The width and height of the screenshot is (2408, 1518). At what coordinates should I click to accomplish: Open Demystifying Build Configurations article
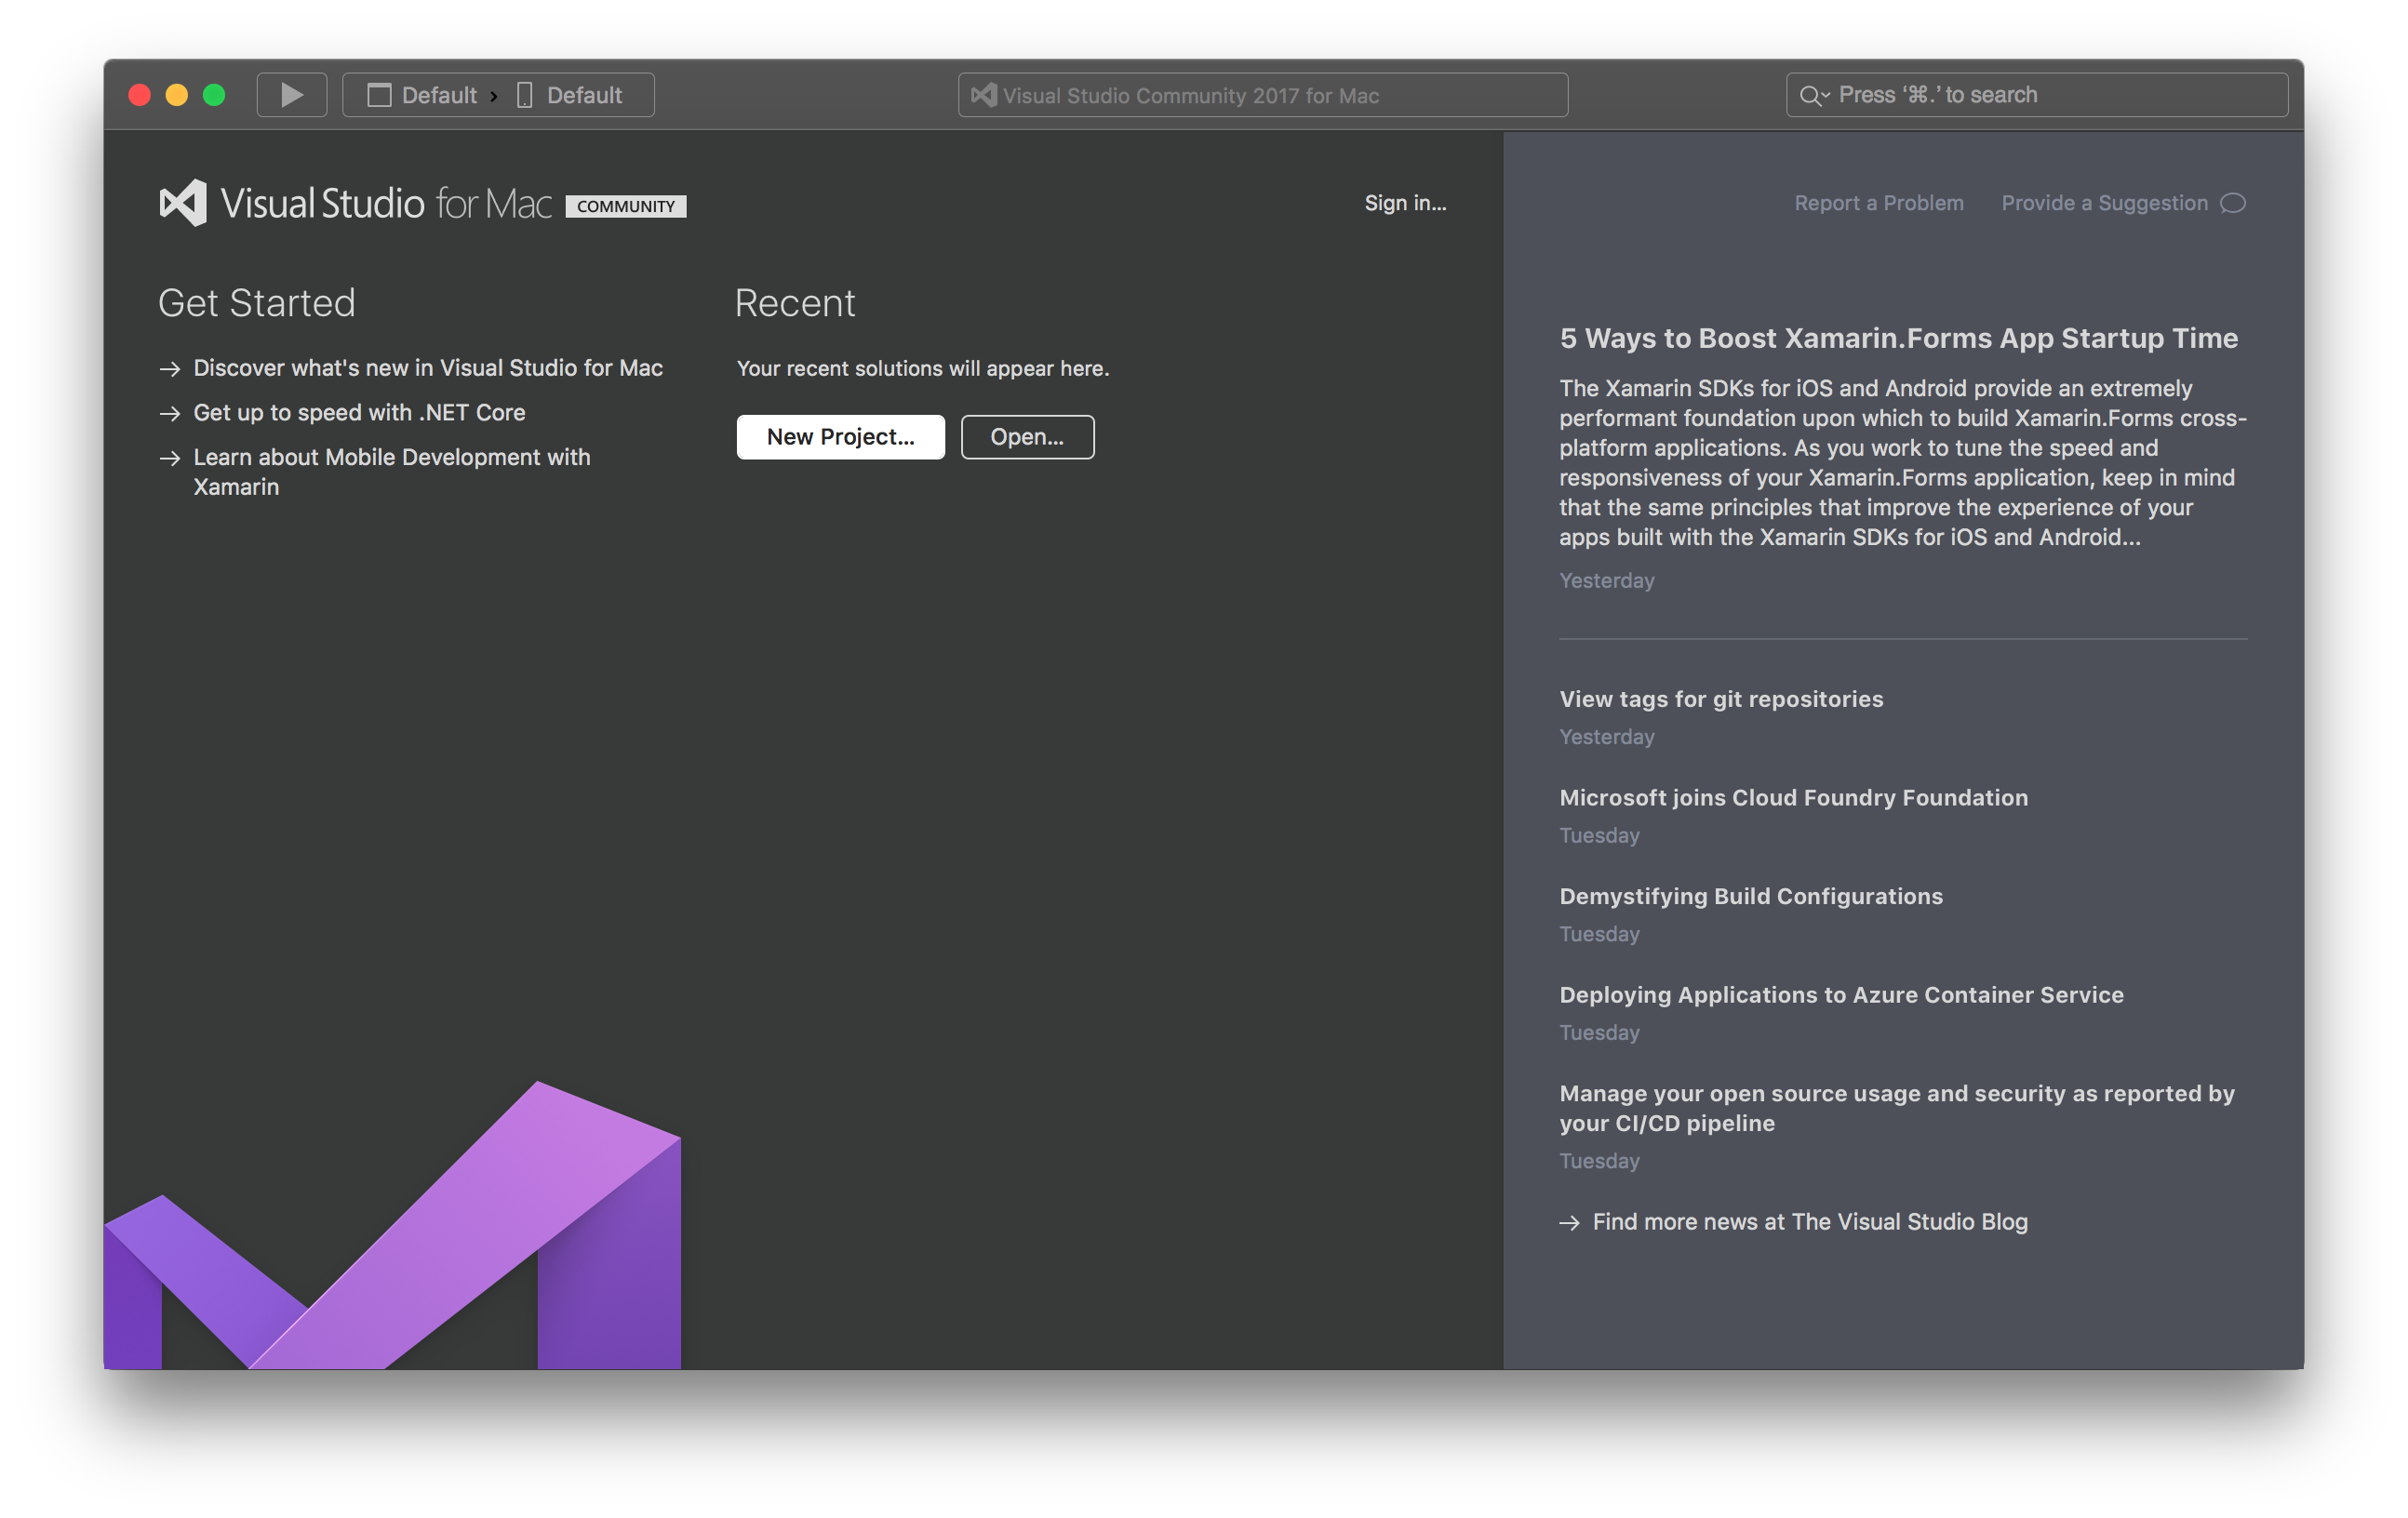[x=1751, y=897]
